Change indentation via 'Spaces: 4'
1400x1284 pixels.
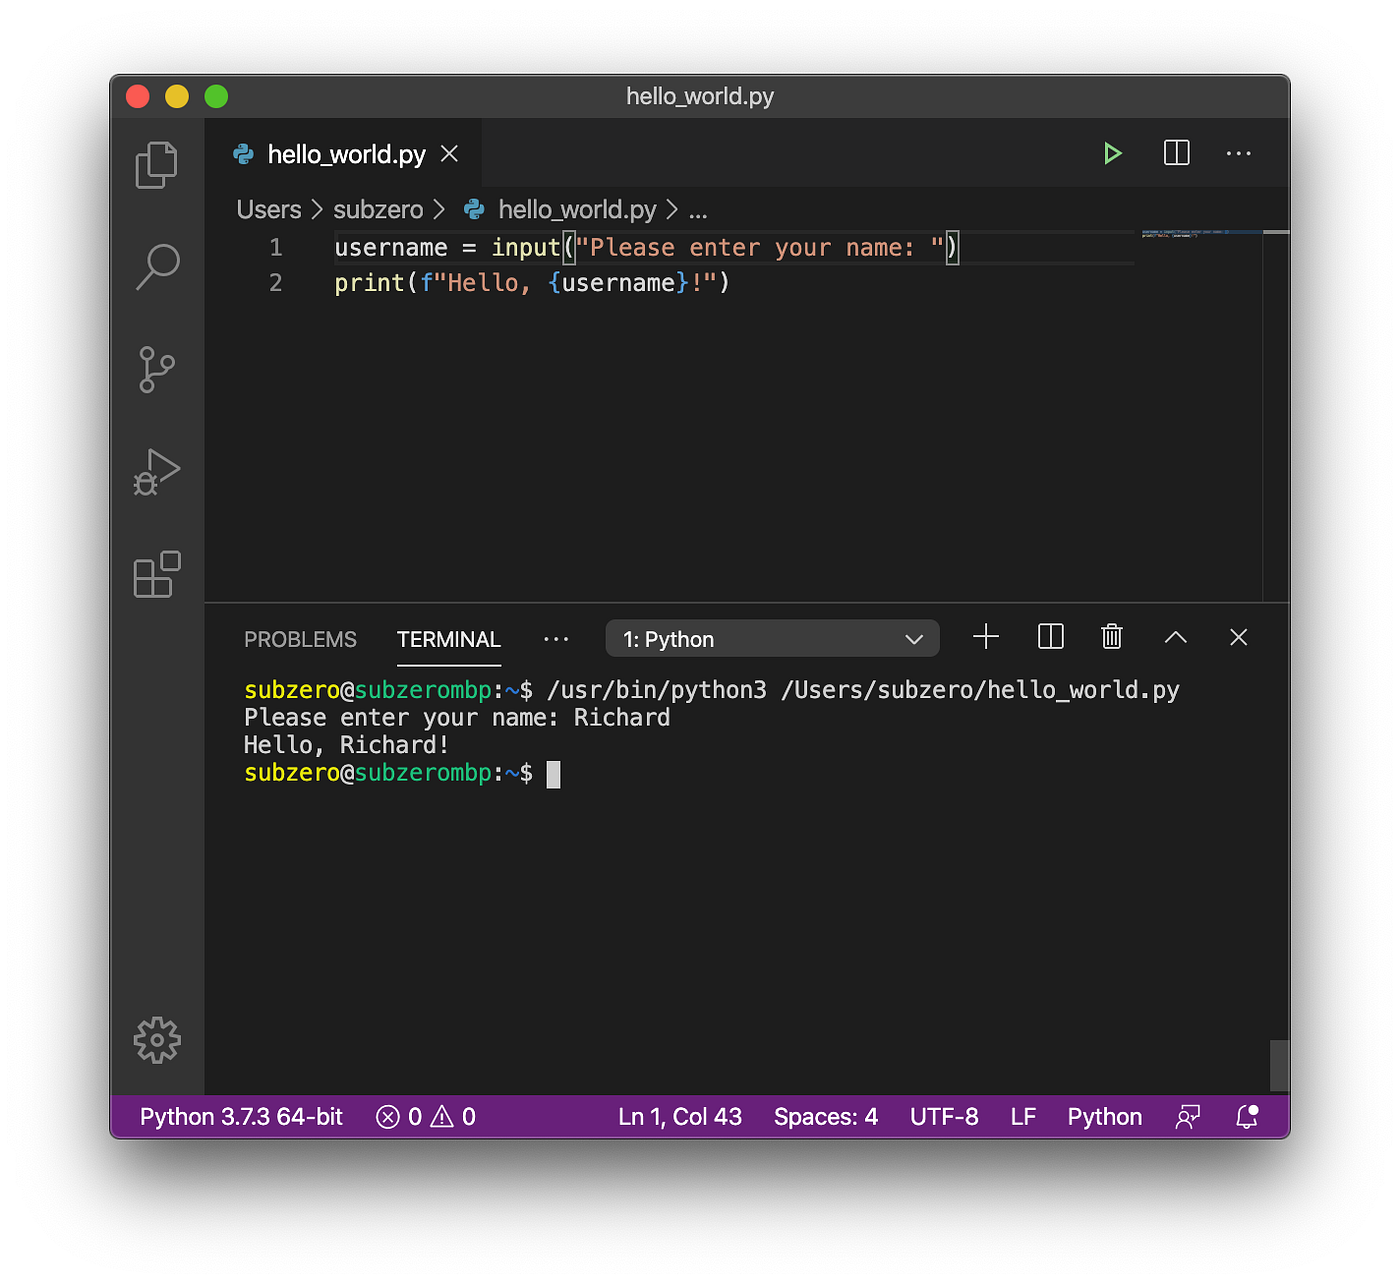point(826,1117)
